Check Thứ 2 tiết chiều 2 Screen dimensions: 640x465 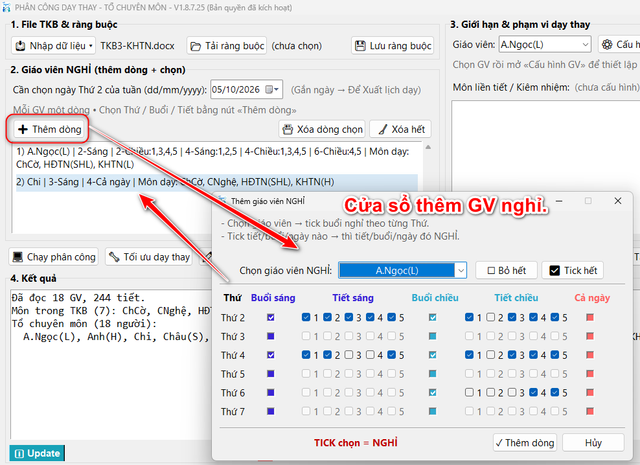point(491,317)
